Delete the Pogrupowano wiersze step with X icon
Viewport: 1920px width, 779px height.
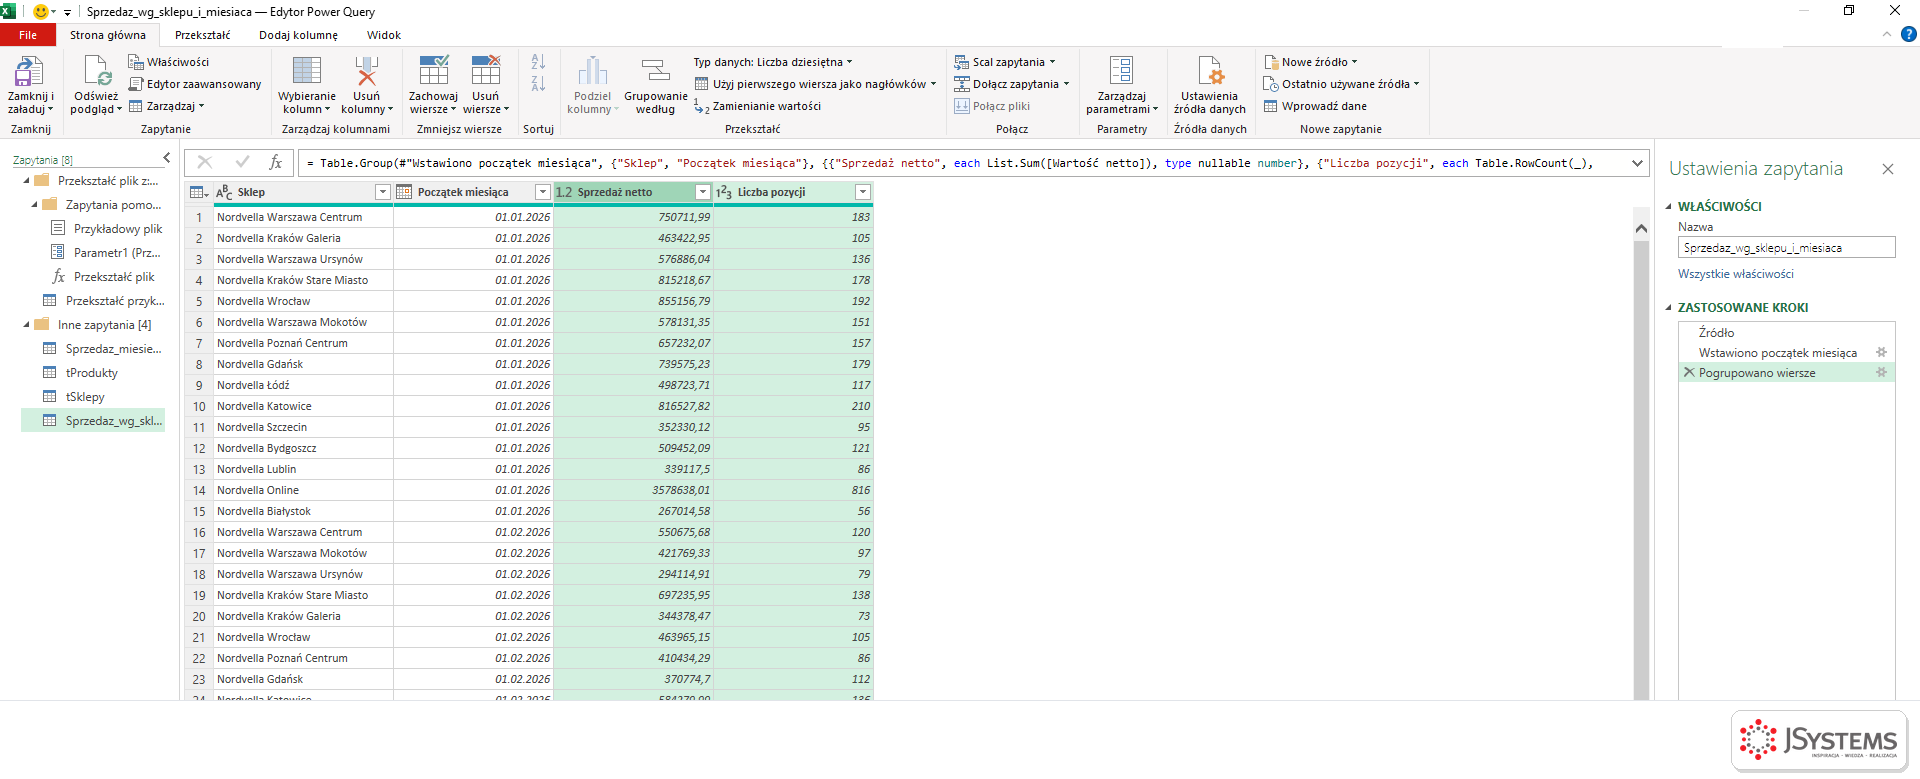tap(1689, 373)
